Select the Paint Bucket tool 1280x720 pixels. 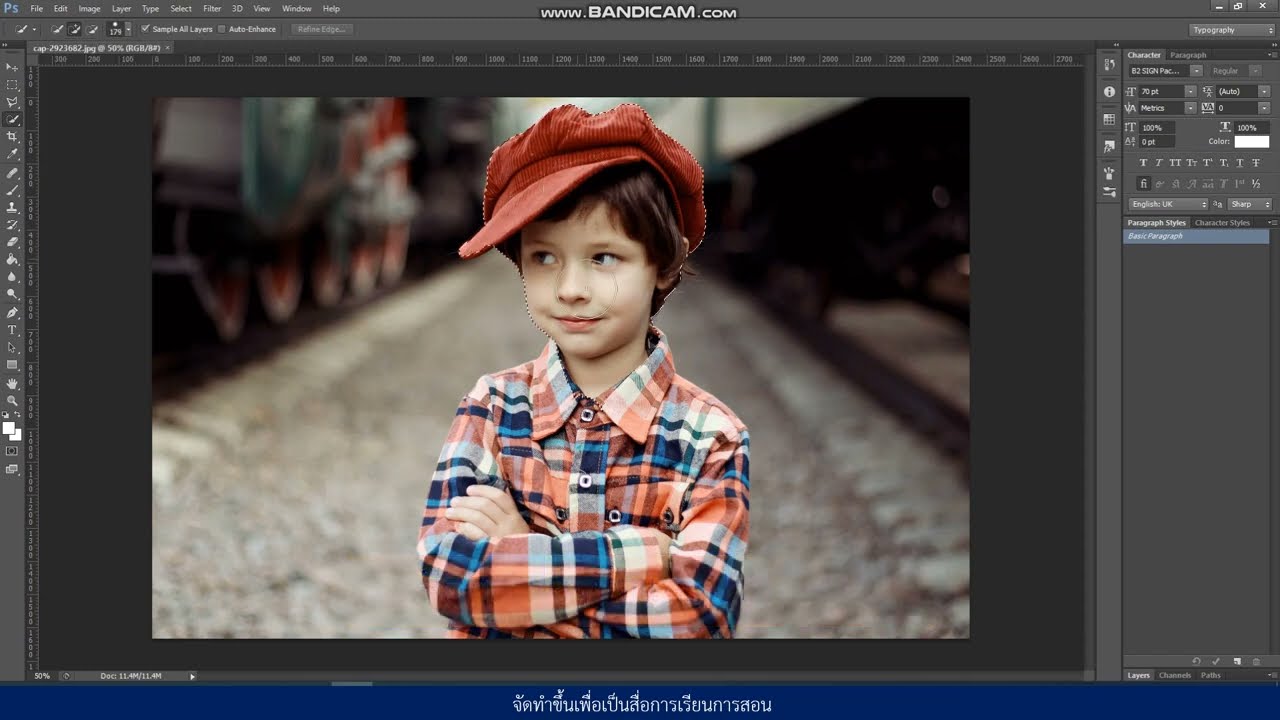point(12,259)
